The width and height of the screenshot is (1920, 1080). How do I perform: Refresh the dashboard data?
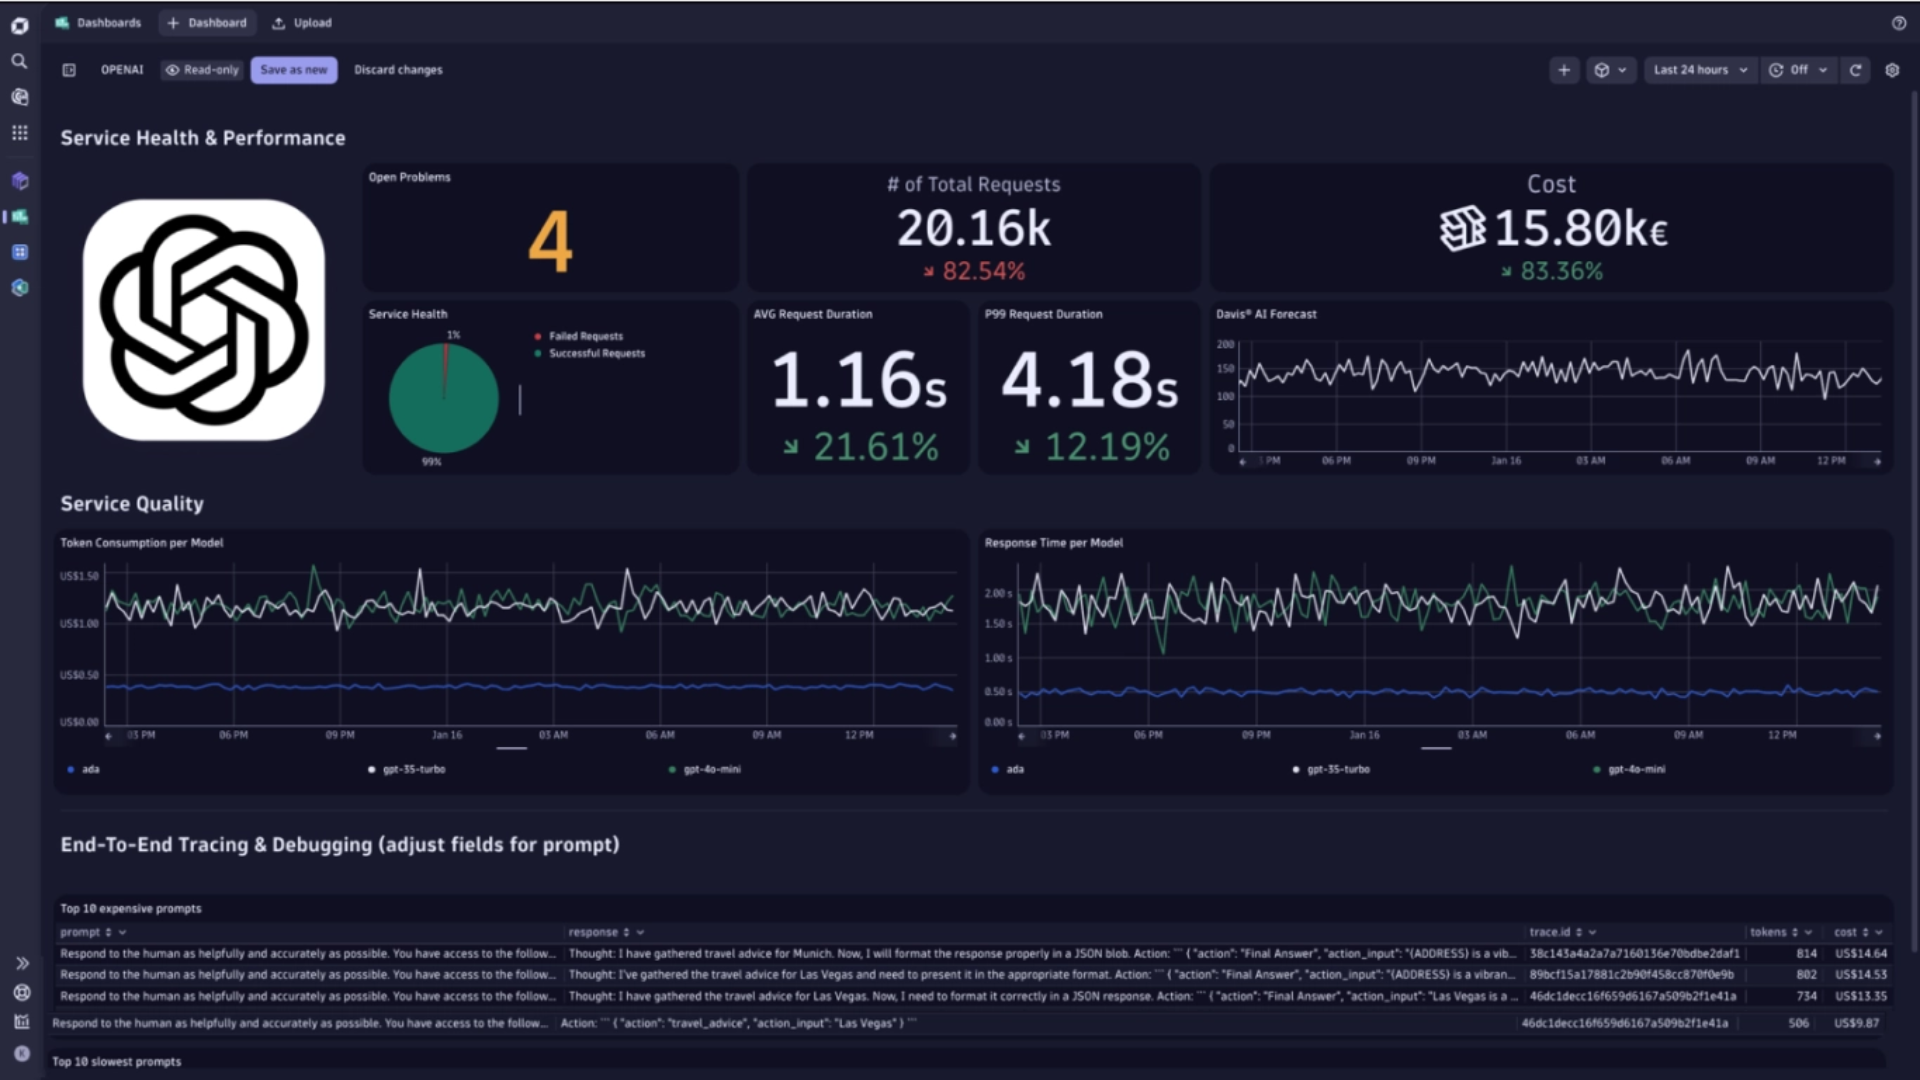point(1856,70)
